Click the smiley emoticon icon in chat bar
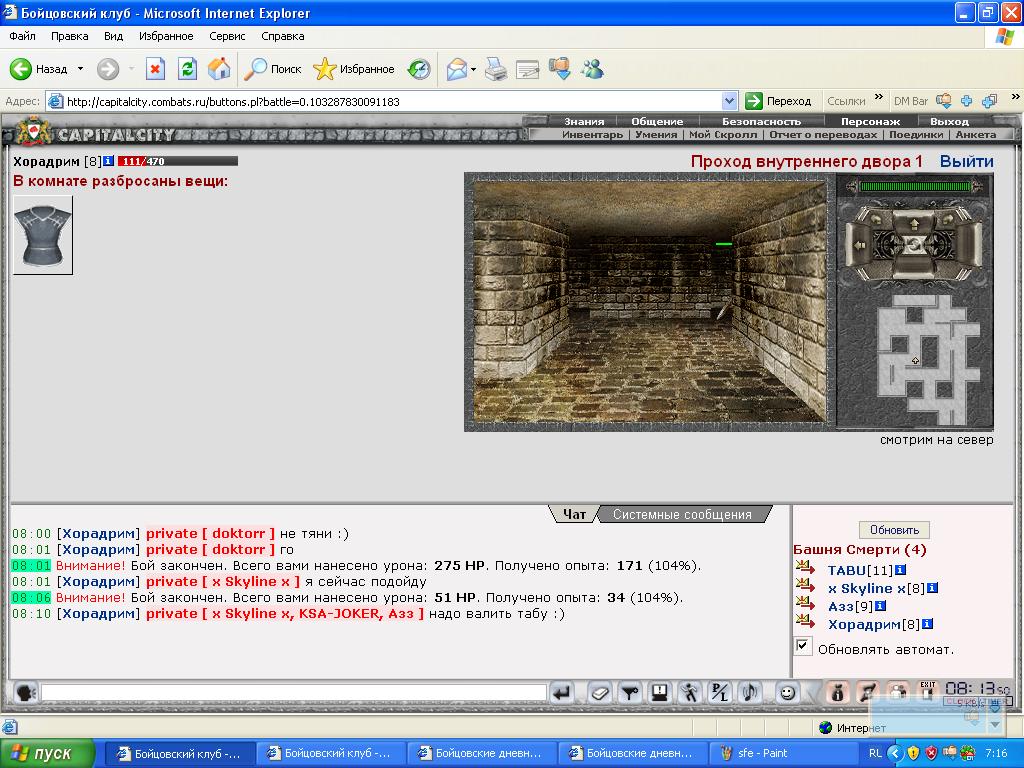The height and width of the screenshot is (768, 1024). coord(788,692)
